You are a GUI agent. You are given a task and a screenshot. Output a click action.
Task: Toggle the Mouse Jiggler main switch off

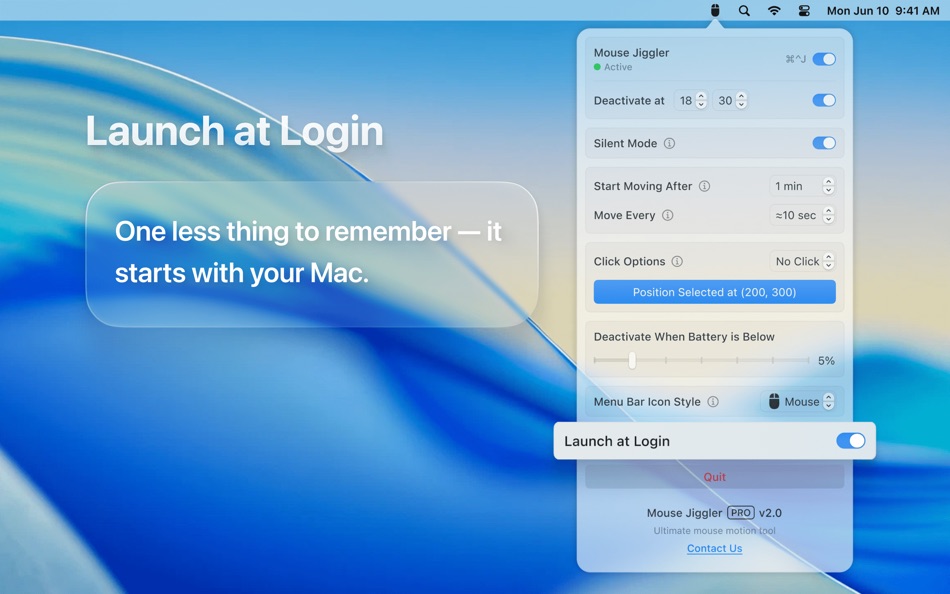coord(824,59)
